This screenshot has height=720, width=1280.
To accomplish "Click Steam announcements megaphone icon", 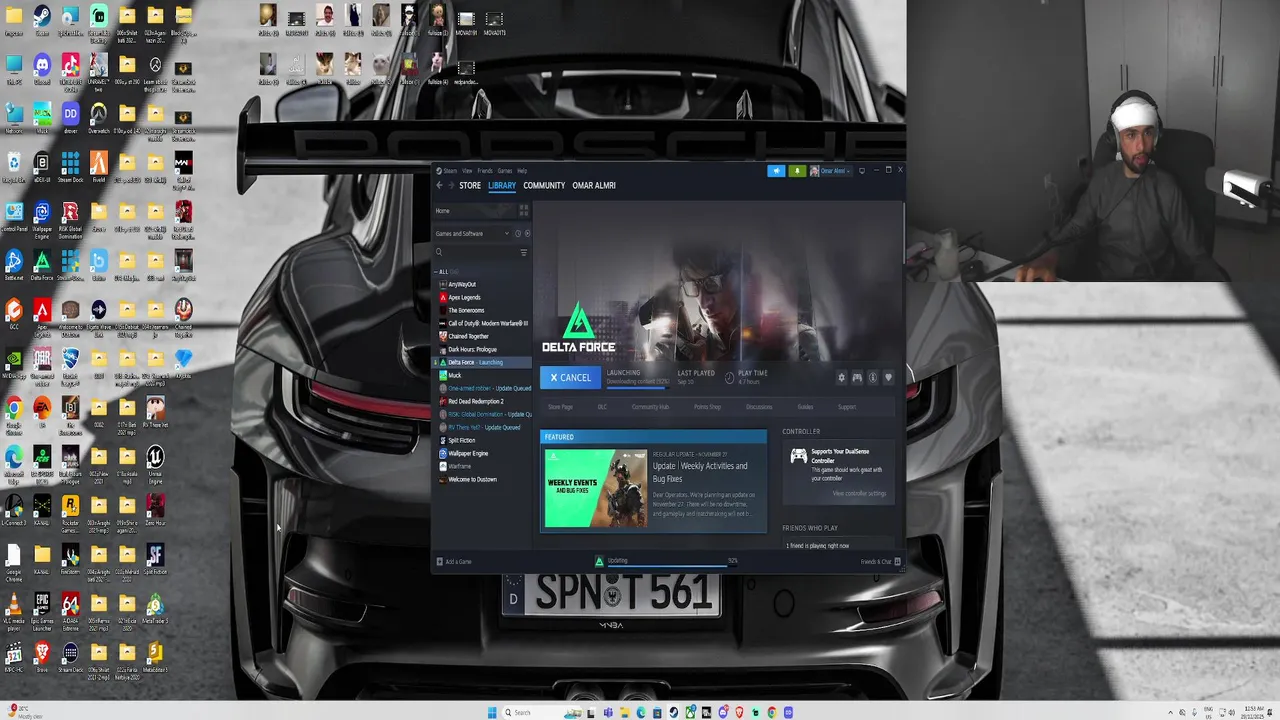I will (776, 171).
